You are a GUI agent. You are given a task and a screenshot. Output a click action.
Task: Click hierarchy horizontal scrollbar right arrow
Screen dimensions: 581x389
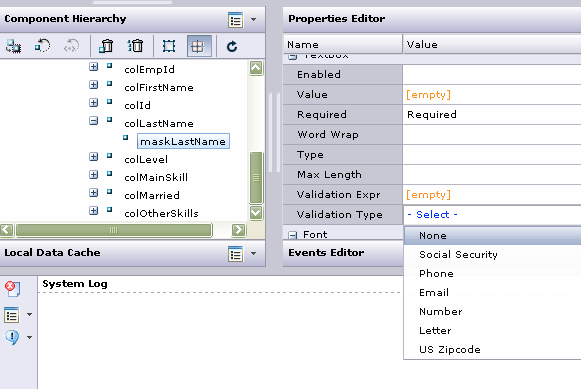point(239,230)
